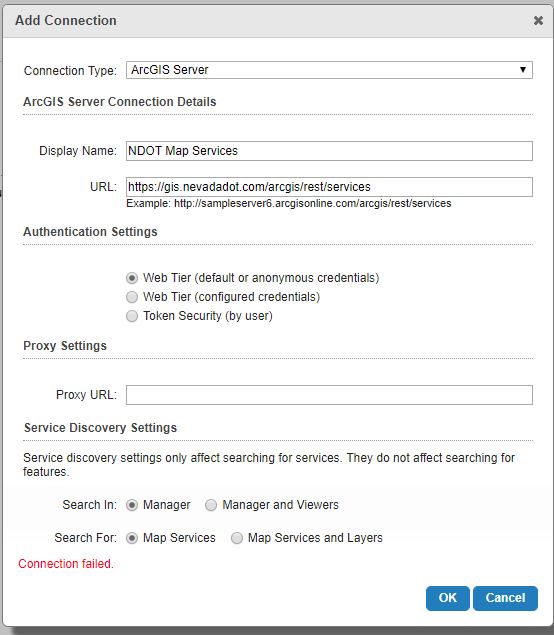Click the URL field containing gis.nevadadot.com

tap(329, 187)
